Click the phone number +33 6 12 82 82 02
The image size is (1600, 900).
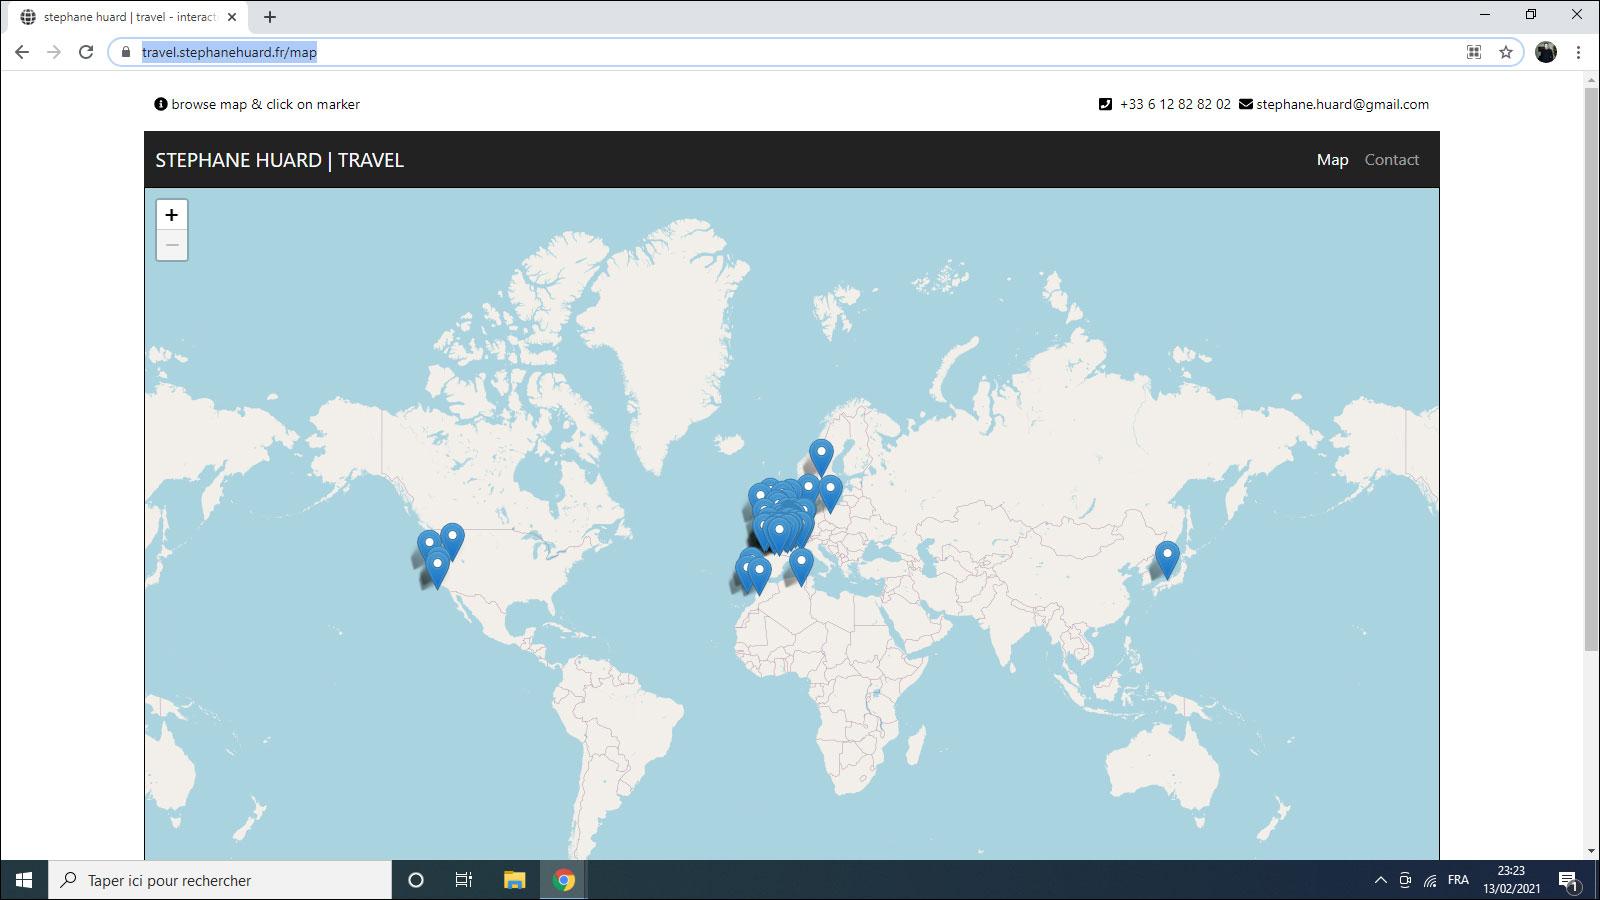1175,104
